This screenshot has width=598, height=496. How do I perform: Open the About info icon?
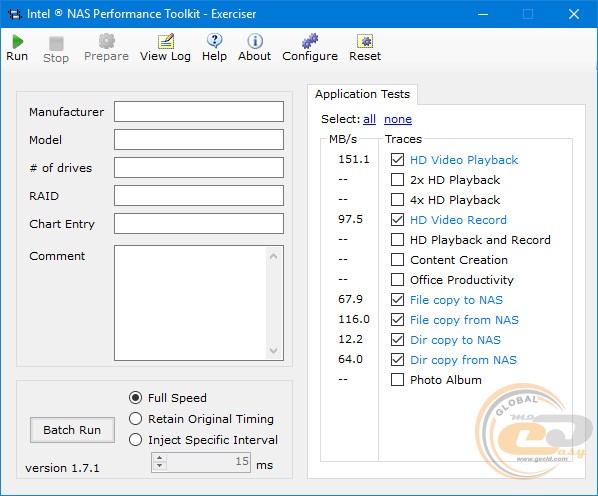pos(255,41)
